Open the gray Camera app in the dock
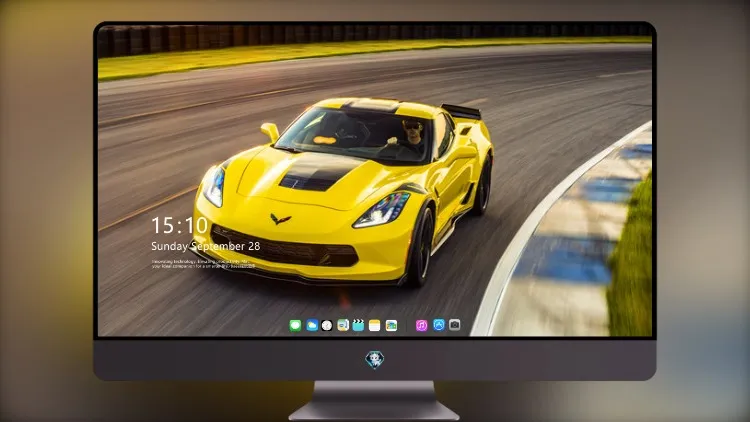The image size is (750, 422). pos(455,325)
